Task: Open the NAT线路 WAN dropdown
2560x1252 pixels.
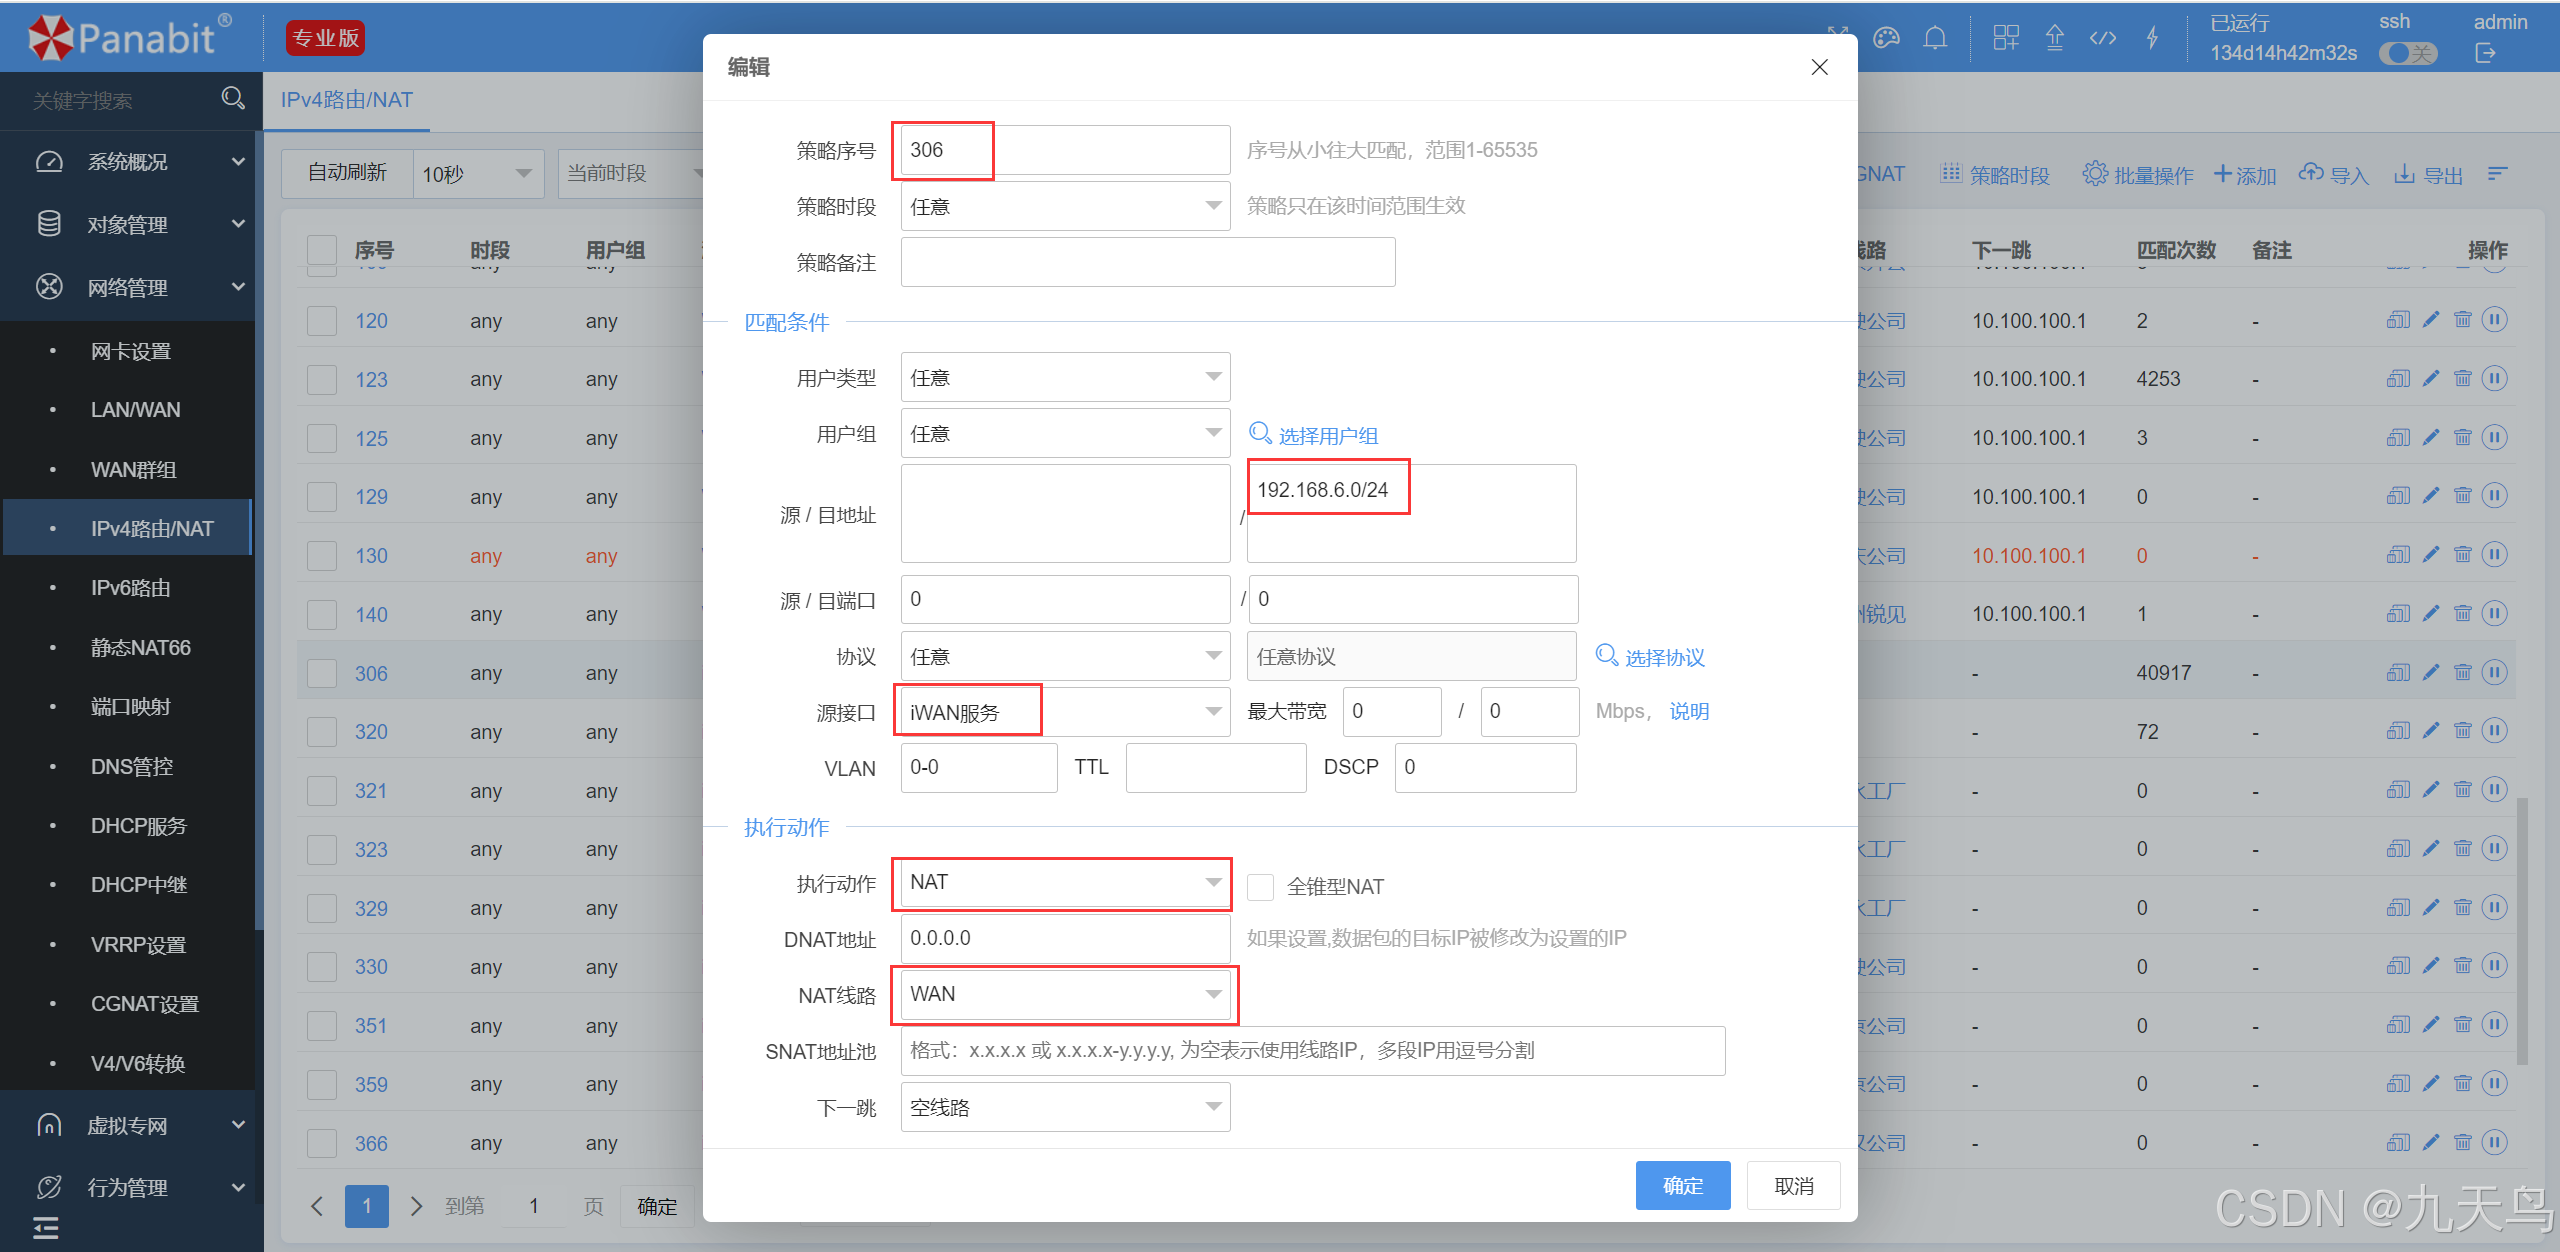Action: (x=1064, y=995)
